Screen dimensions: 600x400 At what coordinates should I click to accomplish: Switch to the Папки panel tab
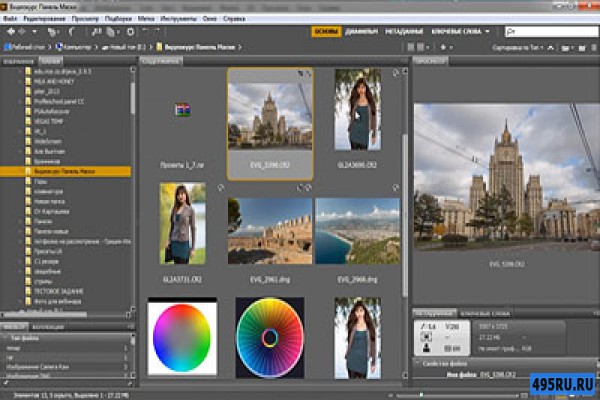coord(50,61)
